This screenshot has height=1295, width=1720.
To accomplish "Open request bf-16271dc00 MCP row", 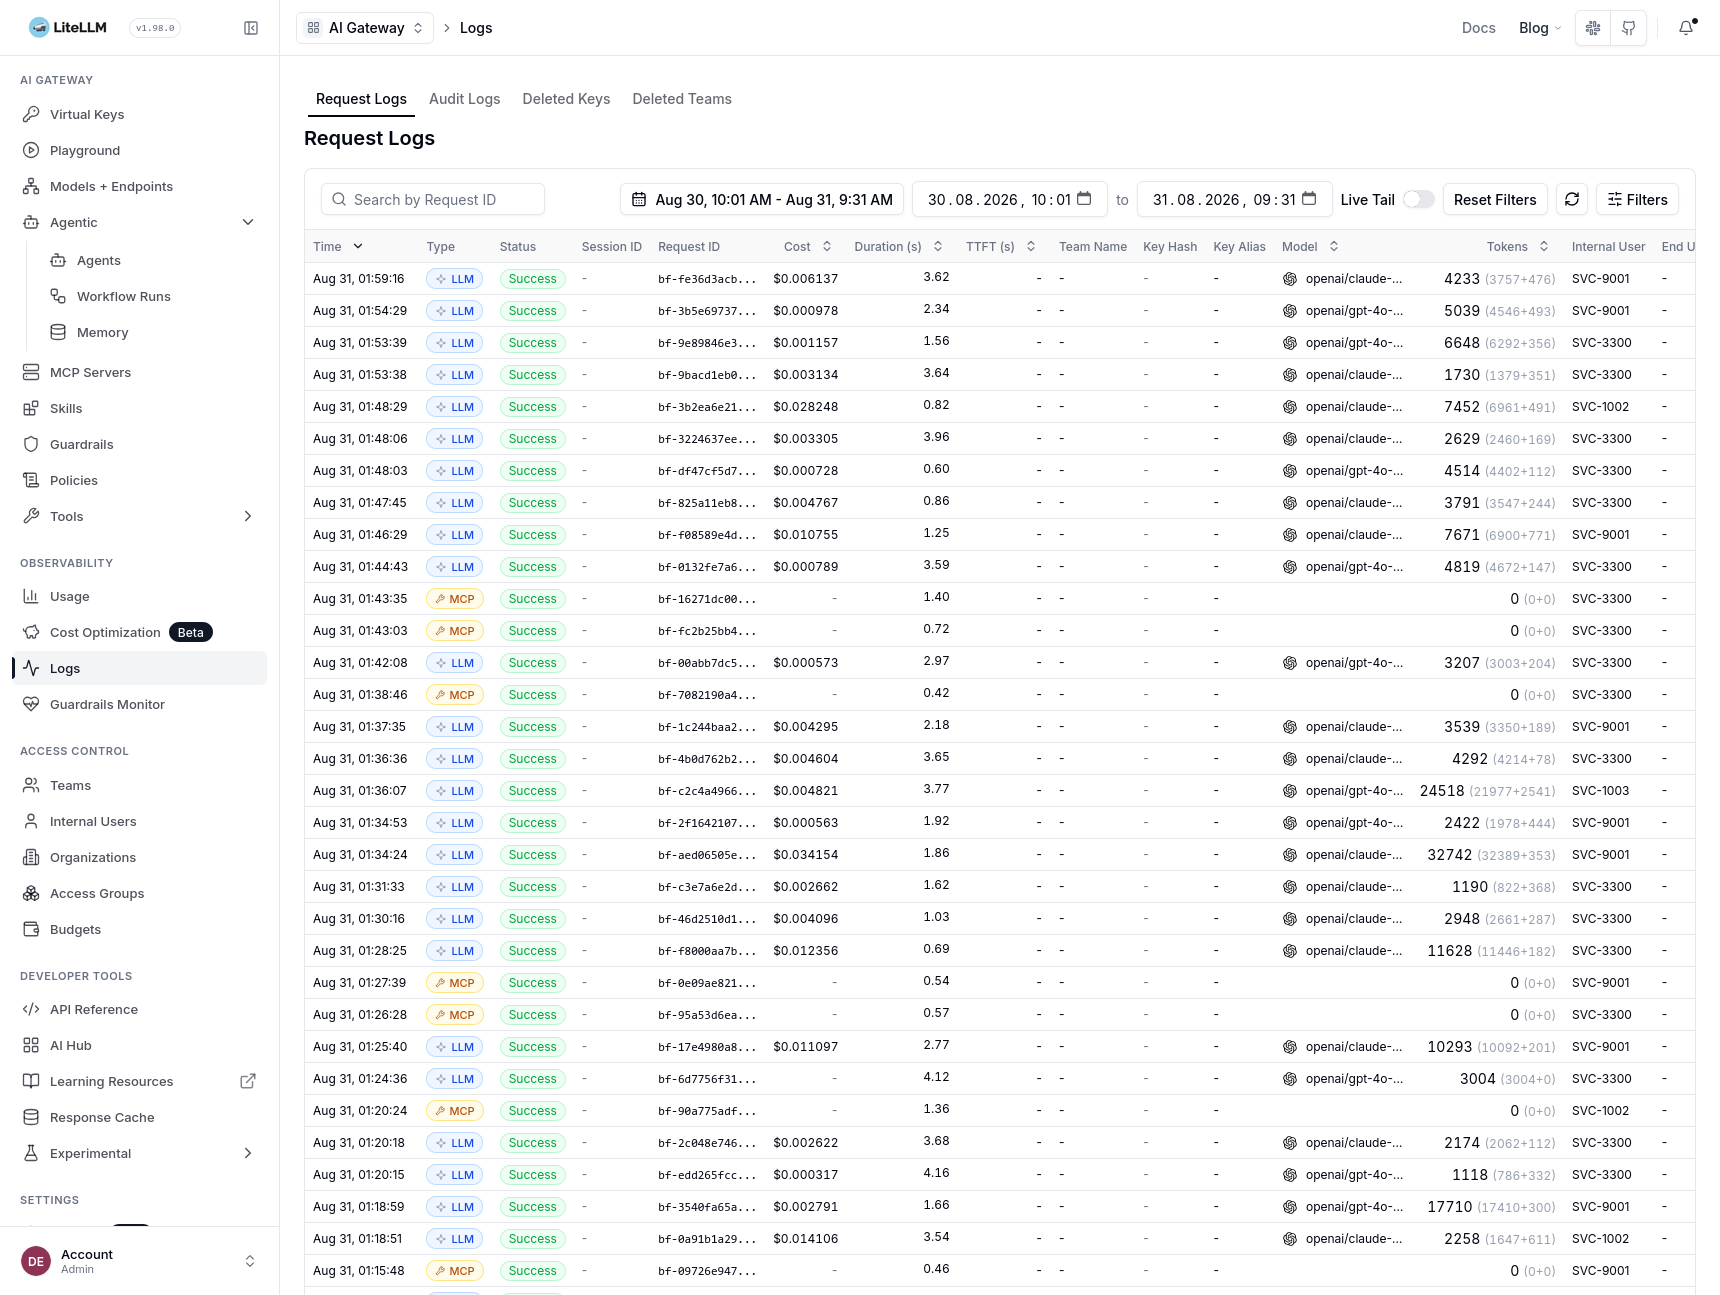I will click(1000, 599).
